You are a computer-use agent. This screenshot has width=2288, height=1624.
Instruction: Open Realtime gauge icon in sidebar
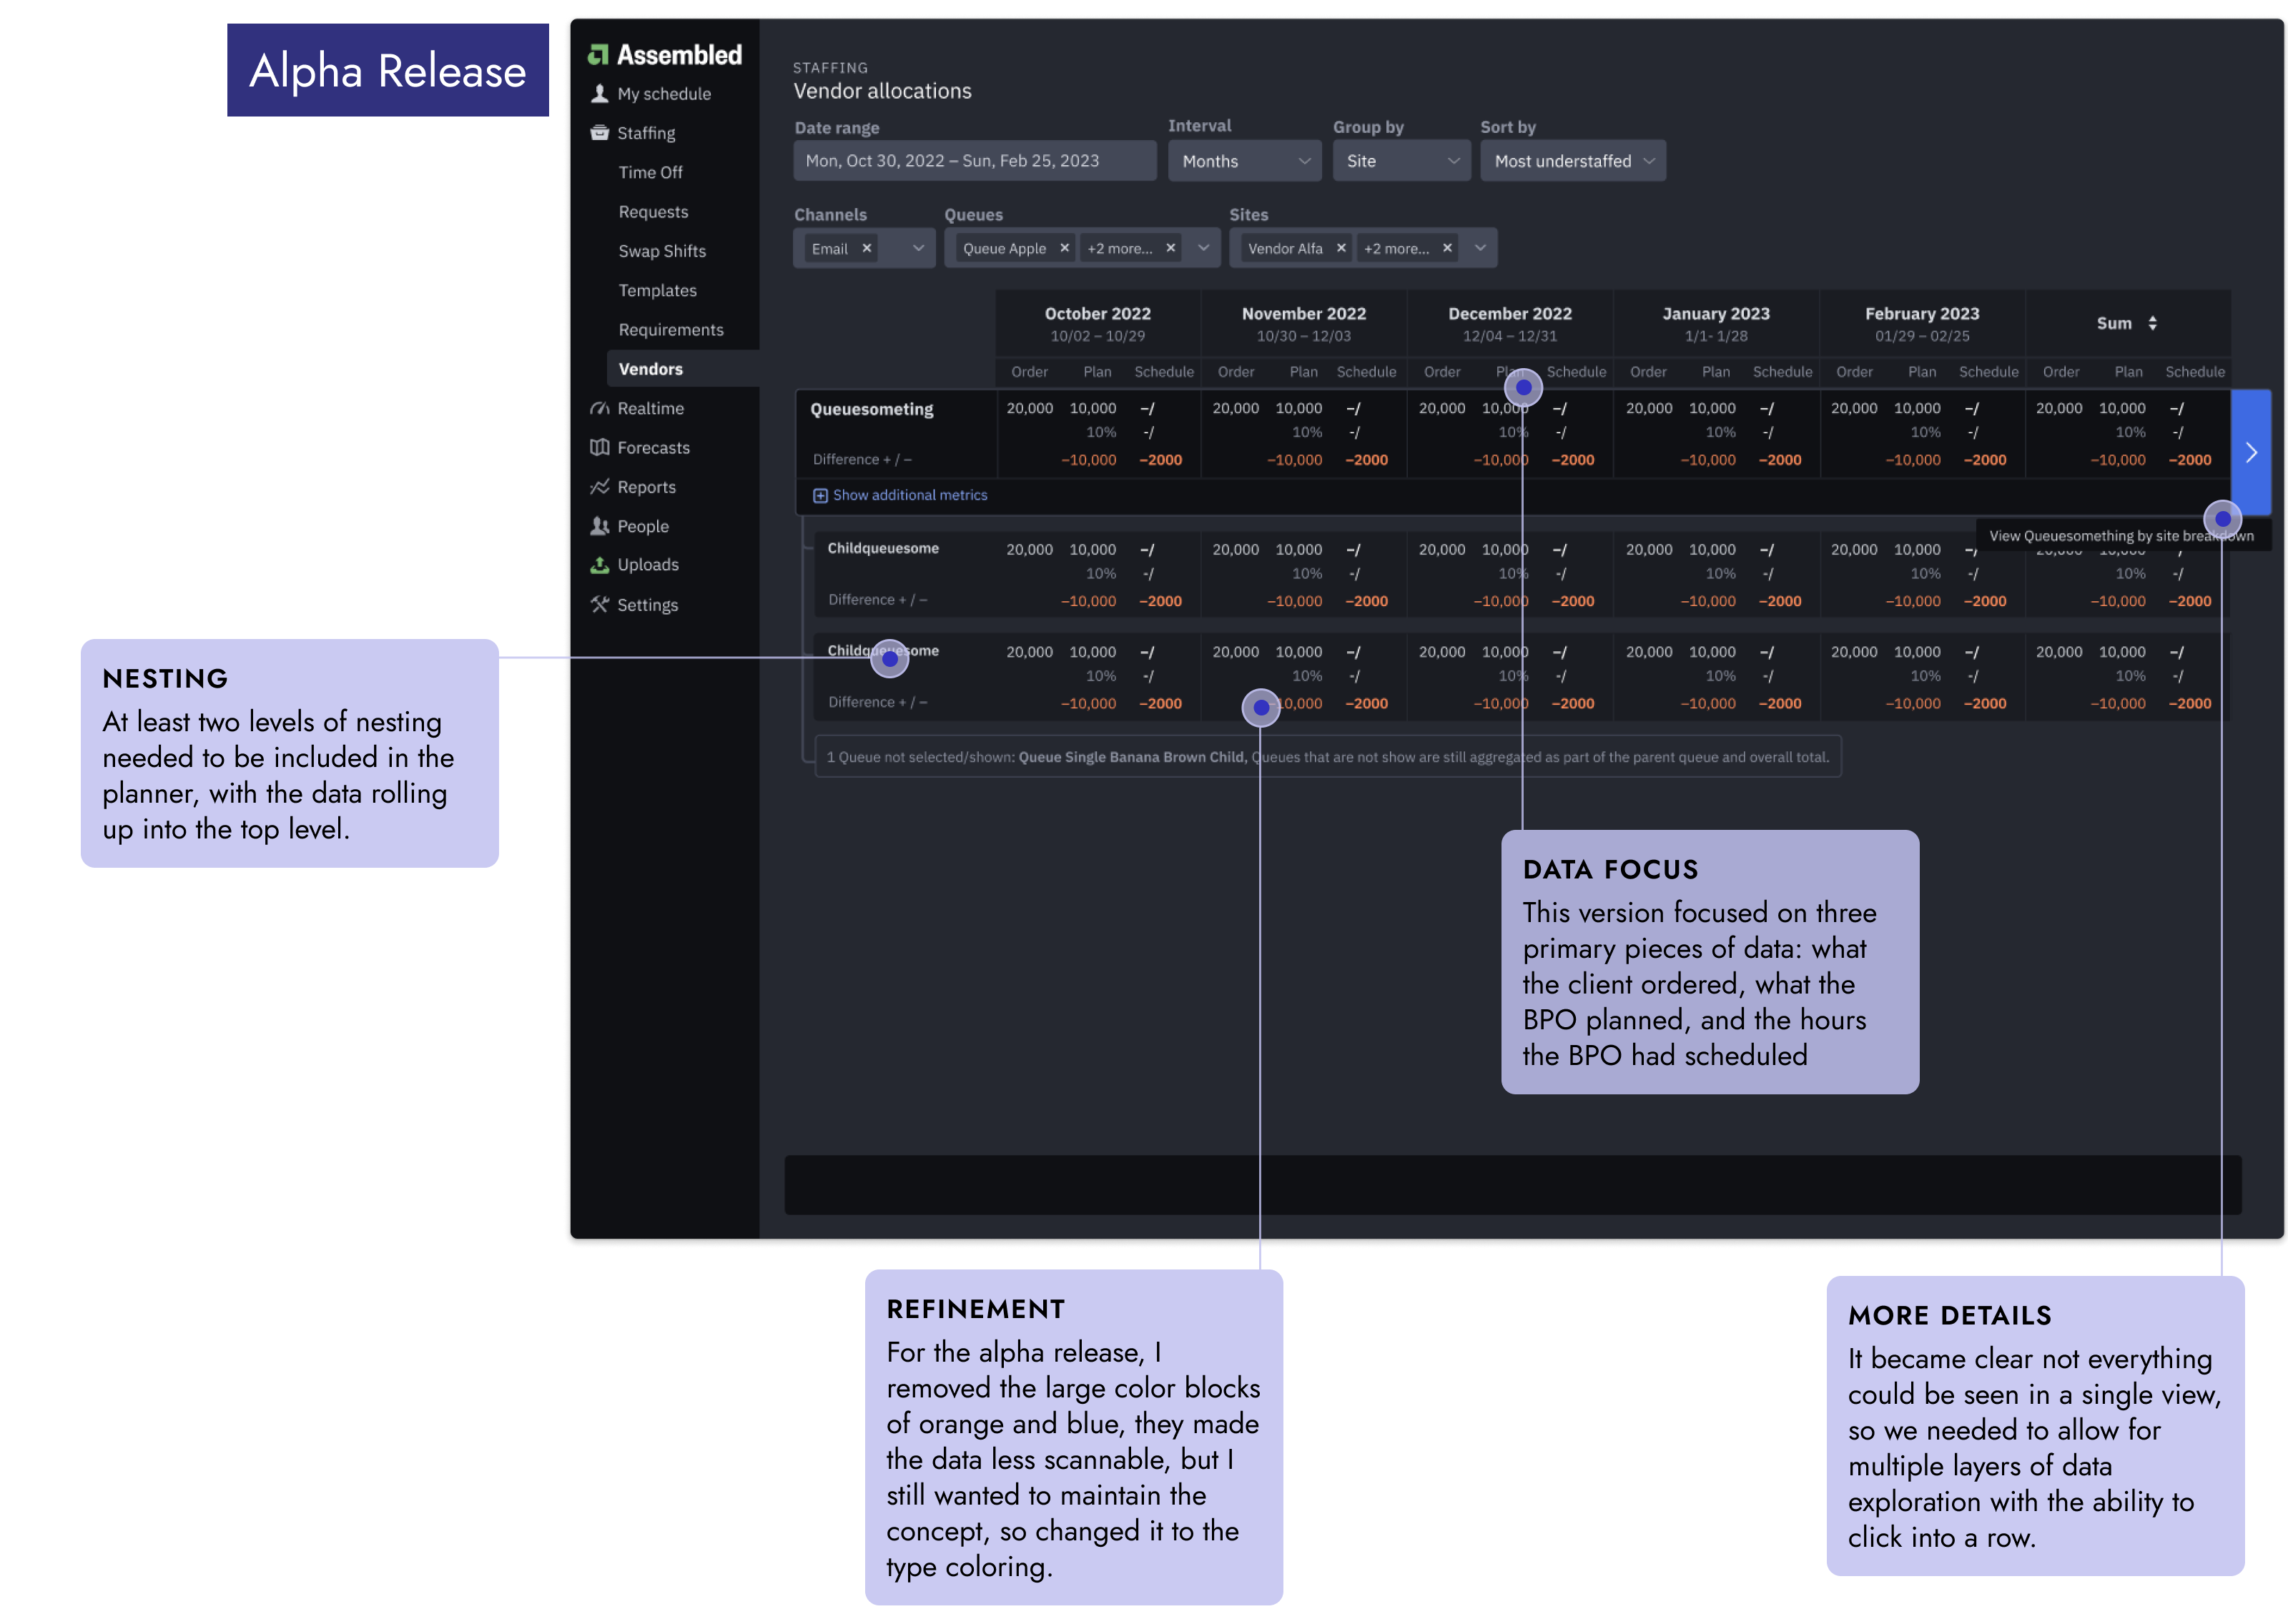tap(599, 408)
